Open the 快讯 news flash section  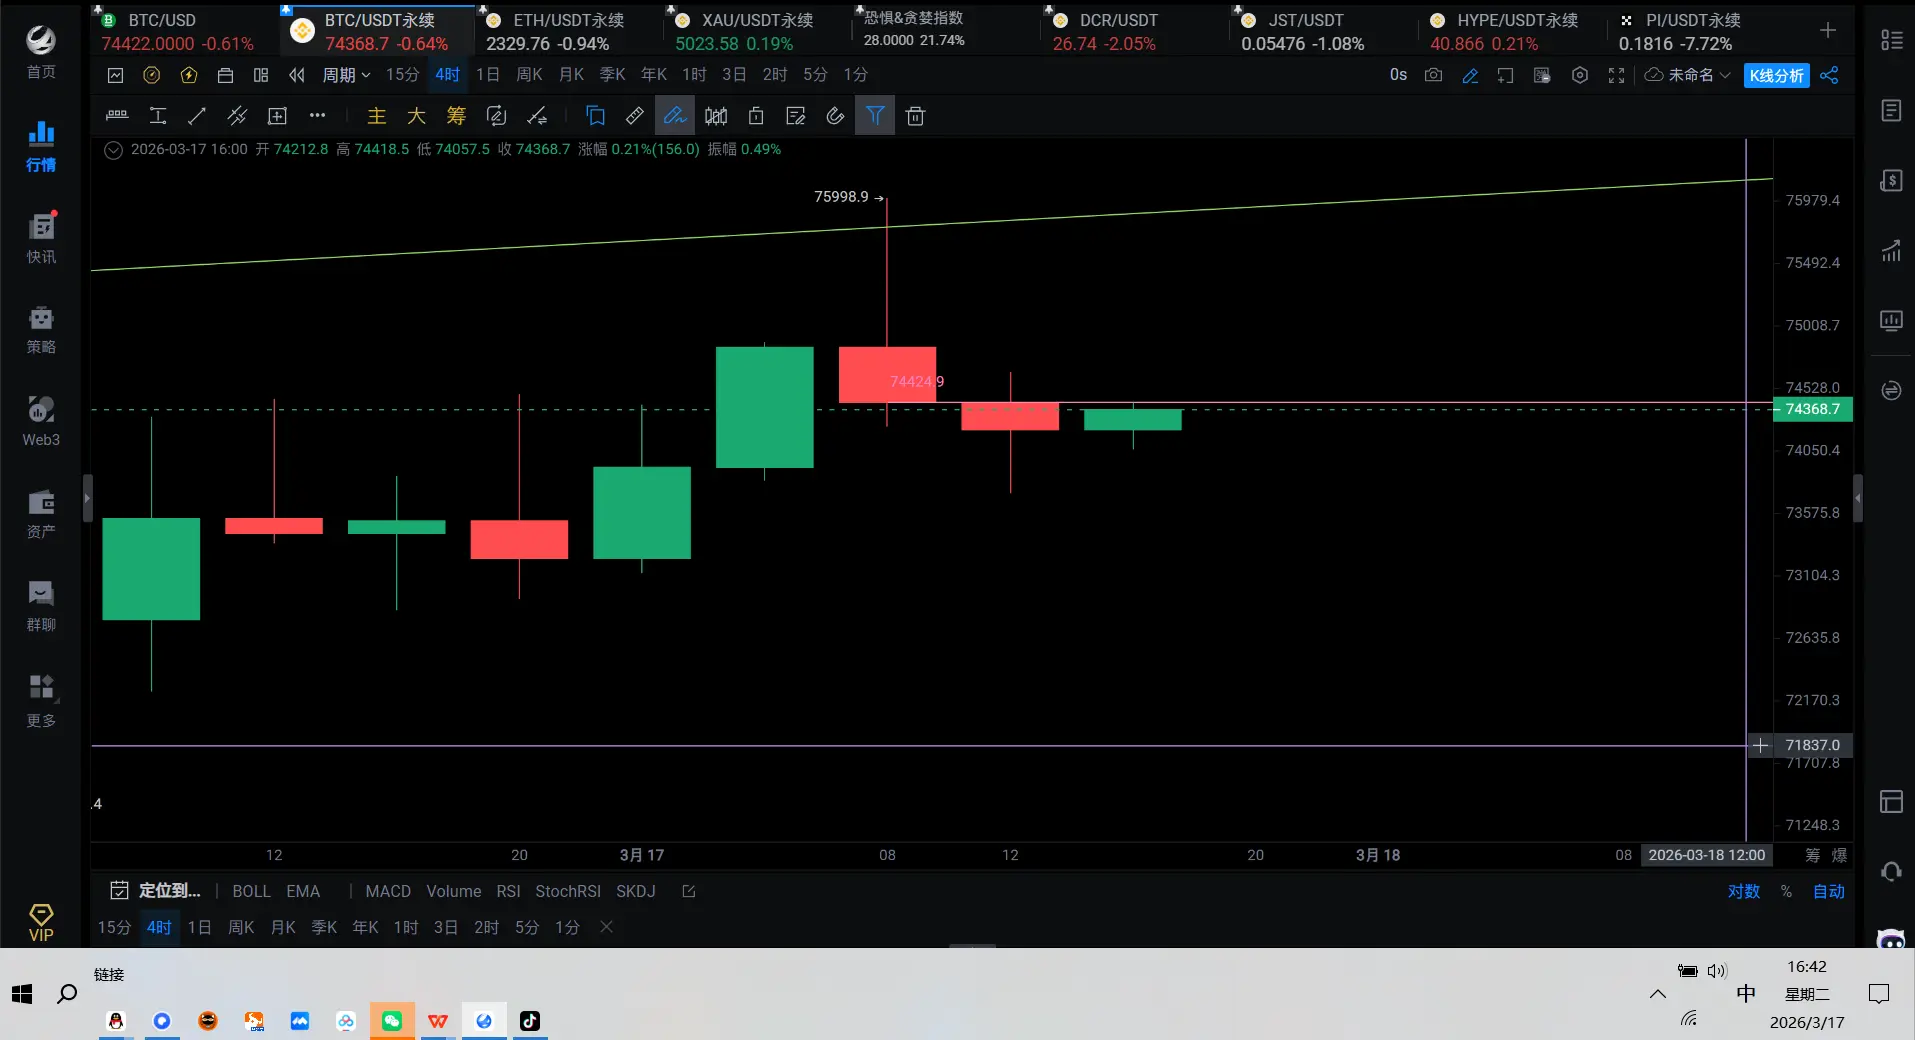coord(41,238)
